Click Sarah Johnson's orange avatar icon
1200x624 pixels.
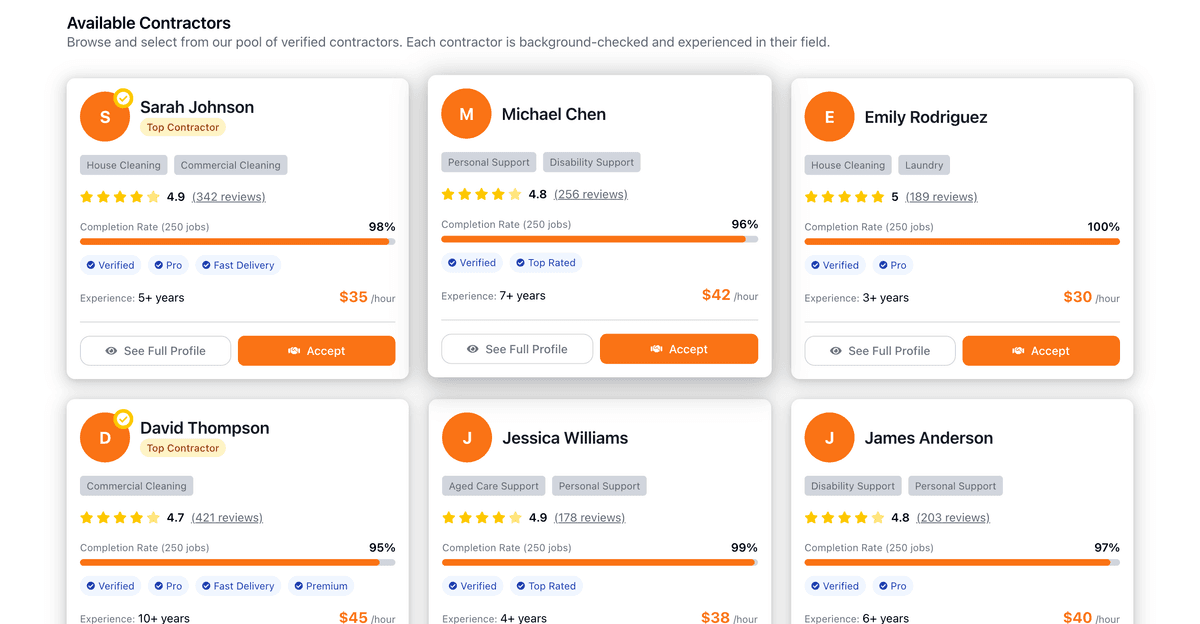coord(105,116)
